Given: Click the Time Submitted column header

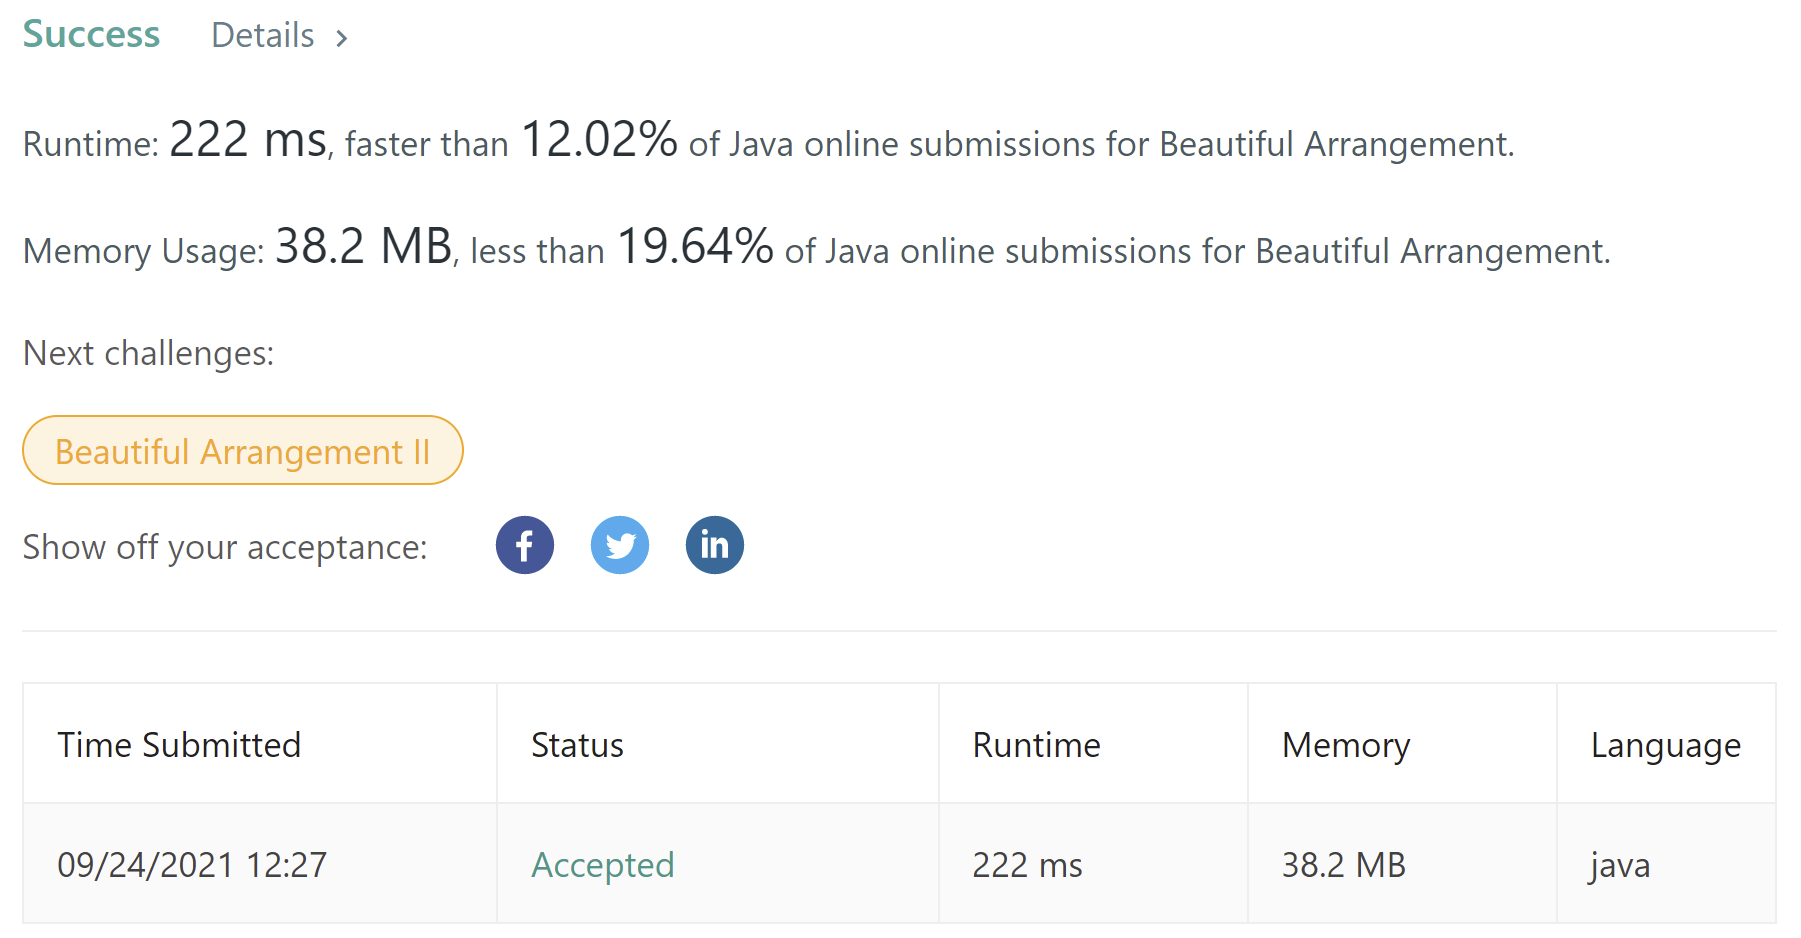Looking at the screenshot, I should pyautogui.click(x=179, y=745).
